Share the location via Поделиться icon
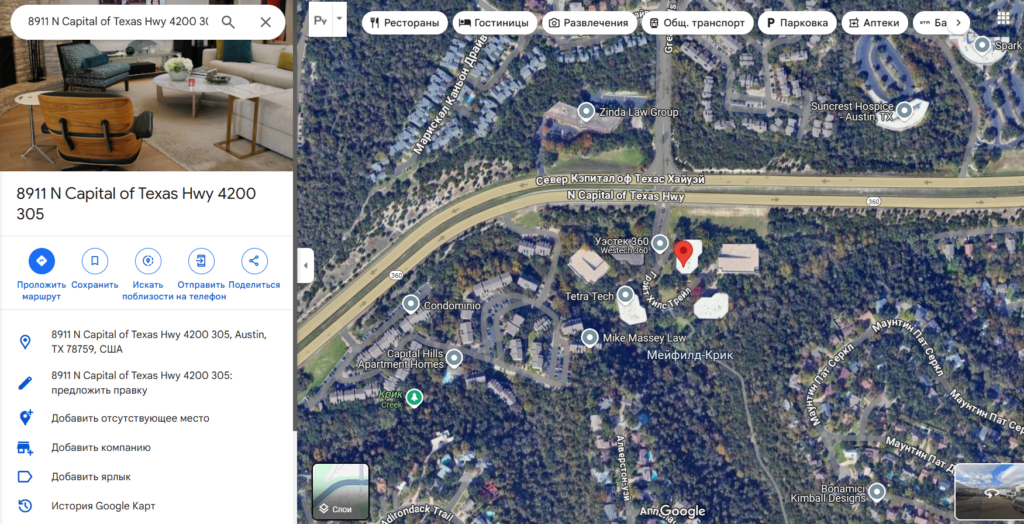Image resolution: width=1024 pixels, height=524 pixels. coord(254,261)
